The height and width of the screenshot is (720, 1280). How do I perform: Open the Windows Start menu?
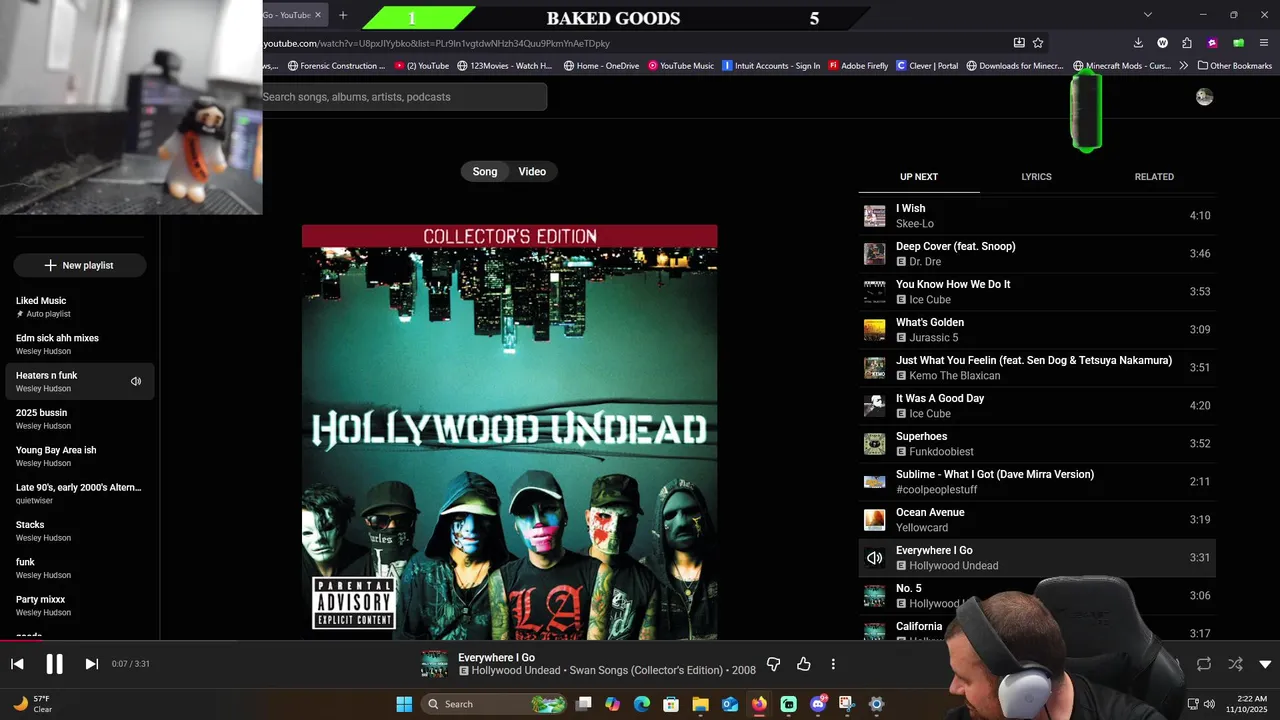click(404, 704)
